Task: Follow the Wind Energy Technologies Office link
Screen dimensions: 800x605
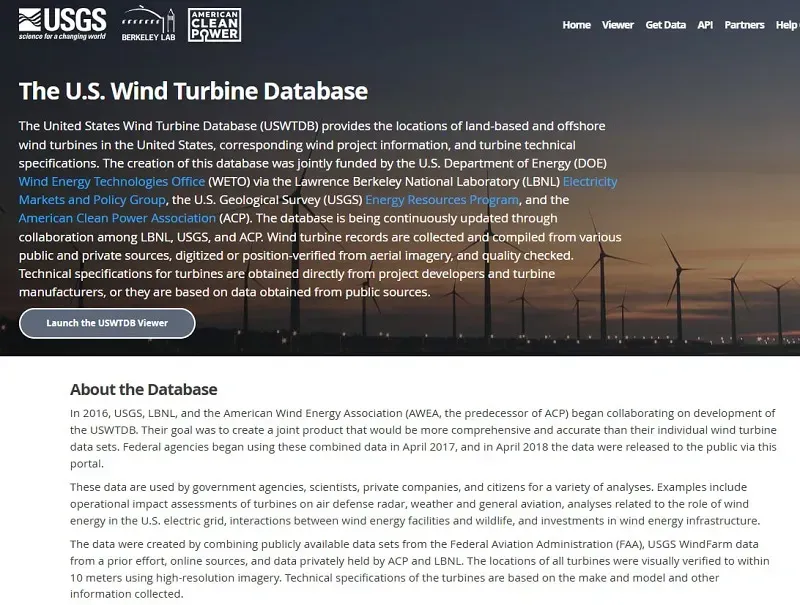Action: tap(112, 182)
